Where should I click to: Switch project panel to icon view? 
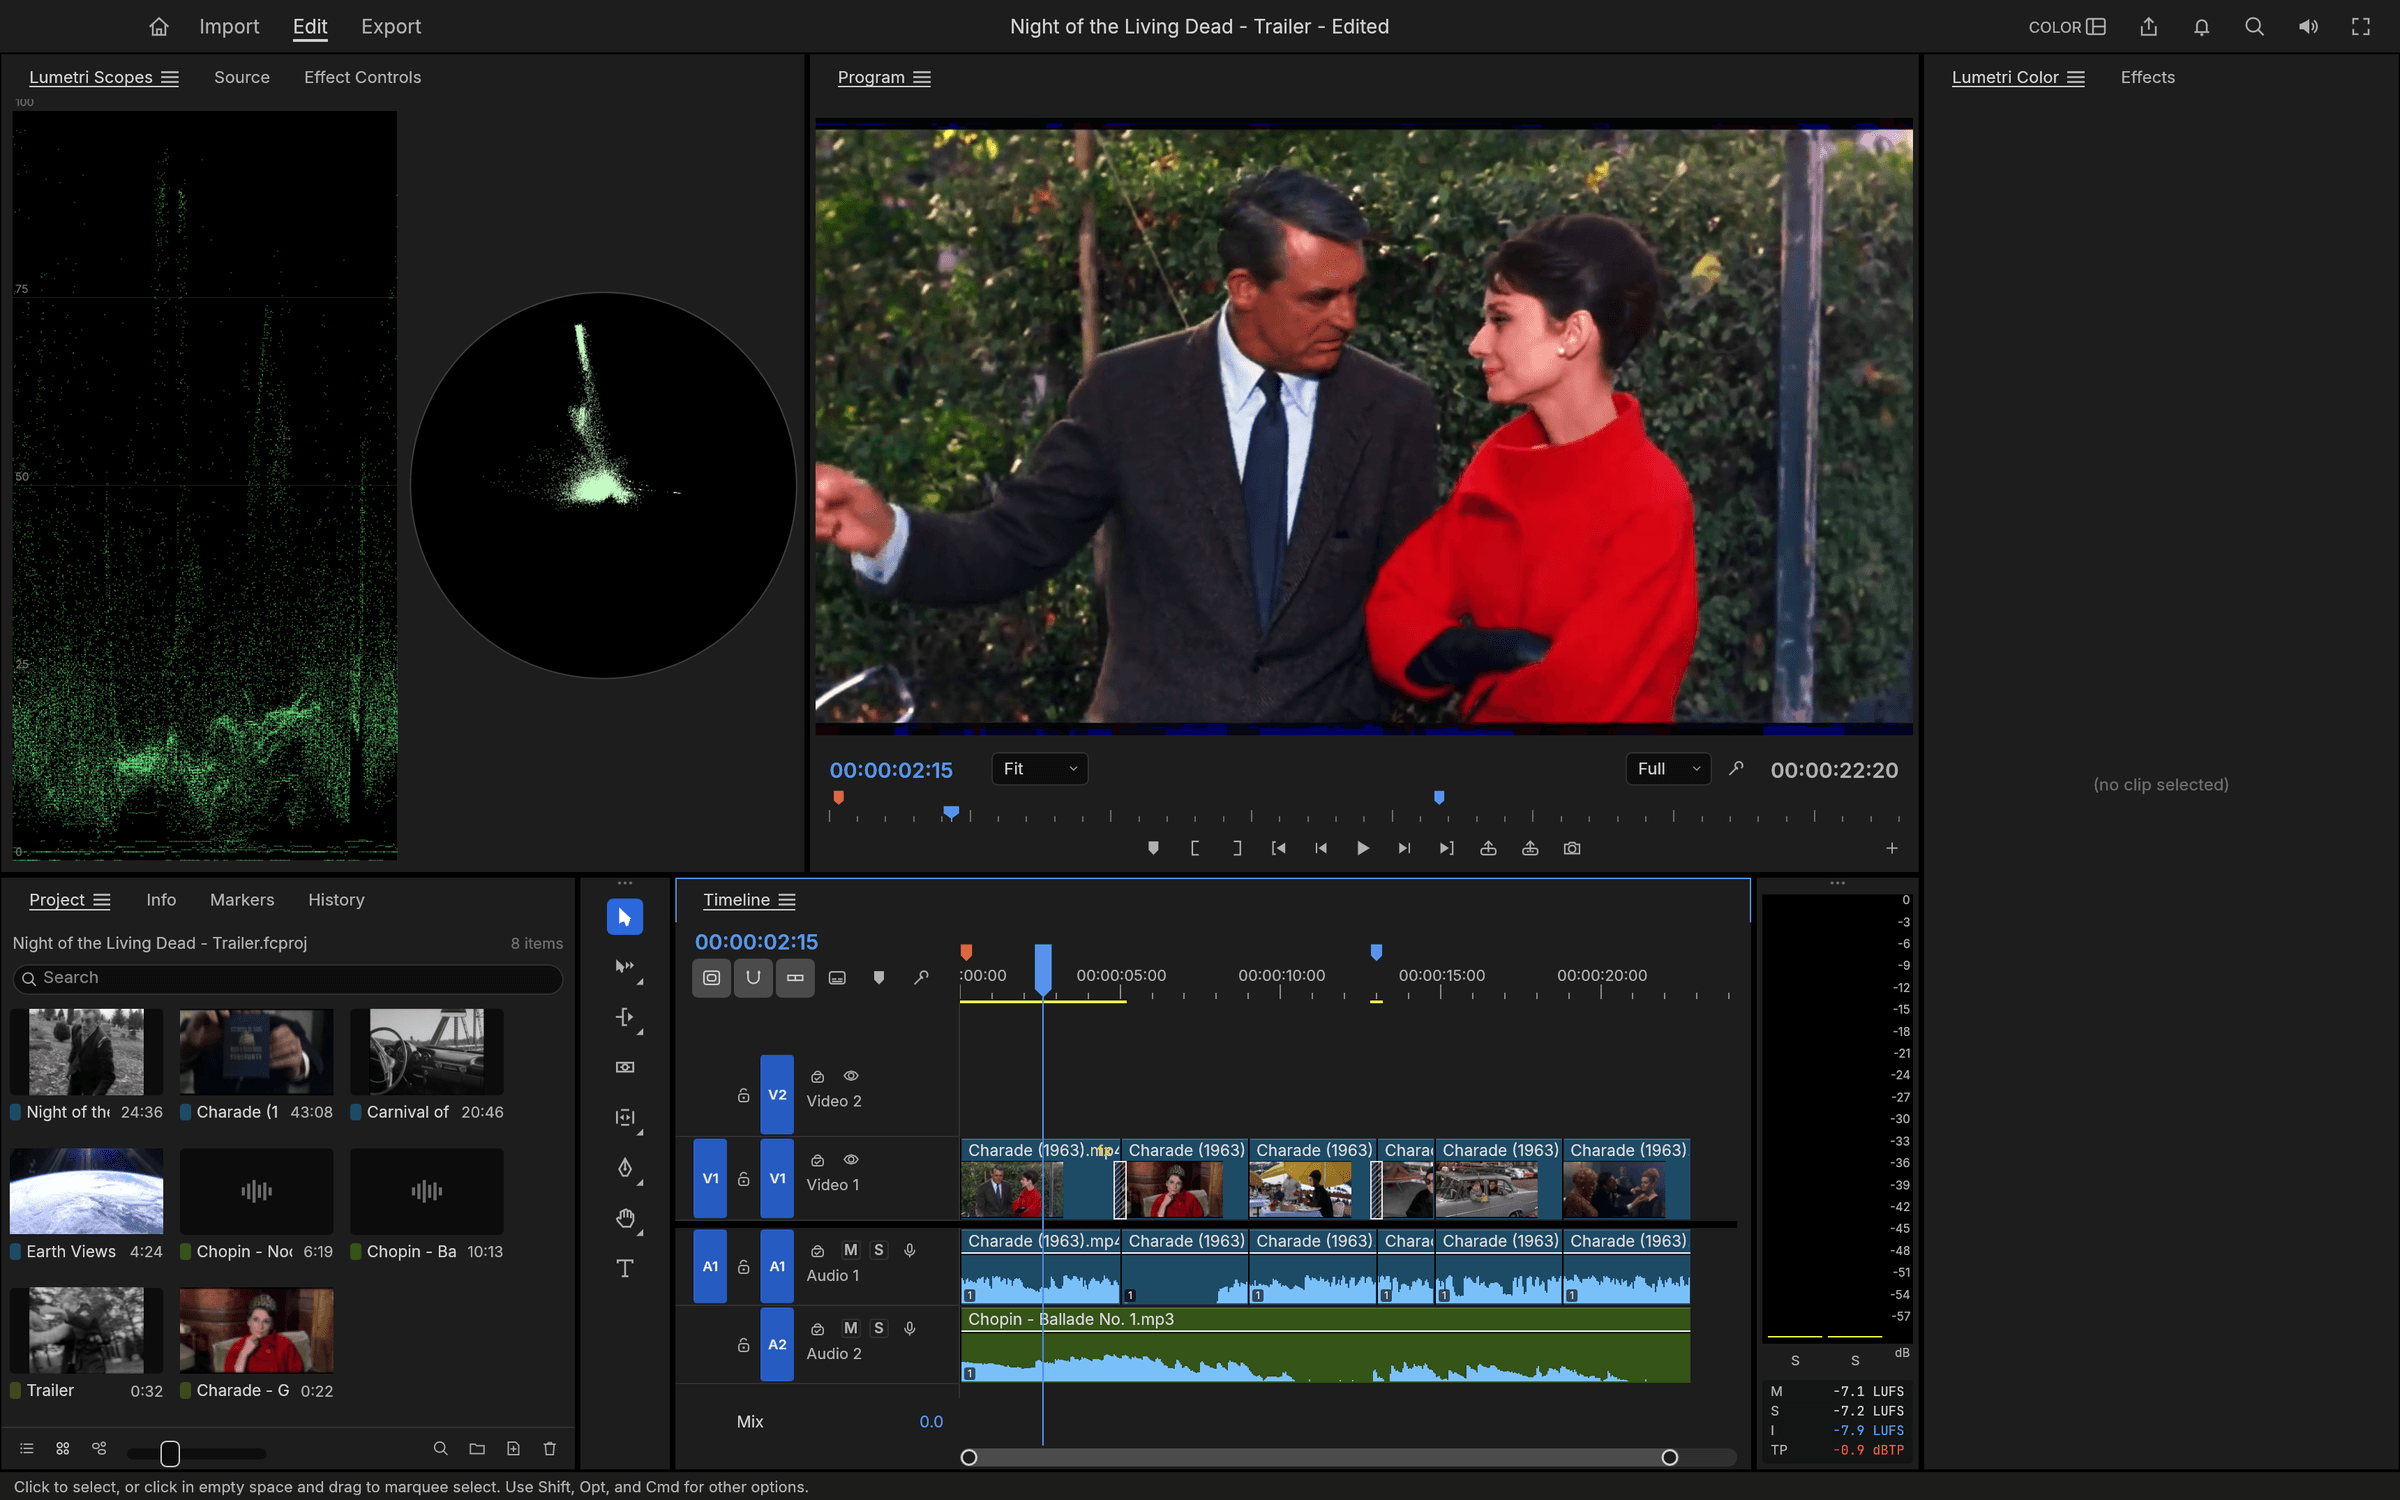(63, 1448)
